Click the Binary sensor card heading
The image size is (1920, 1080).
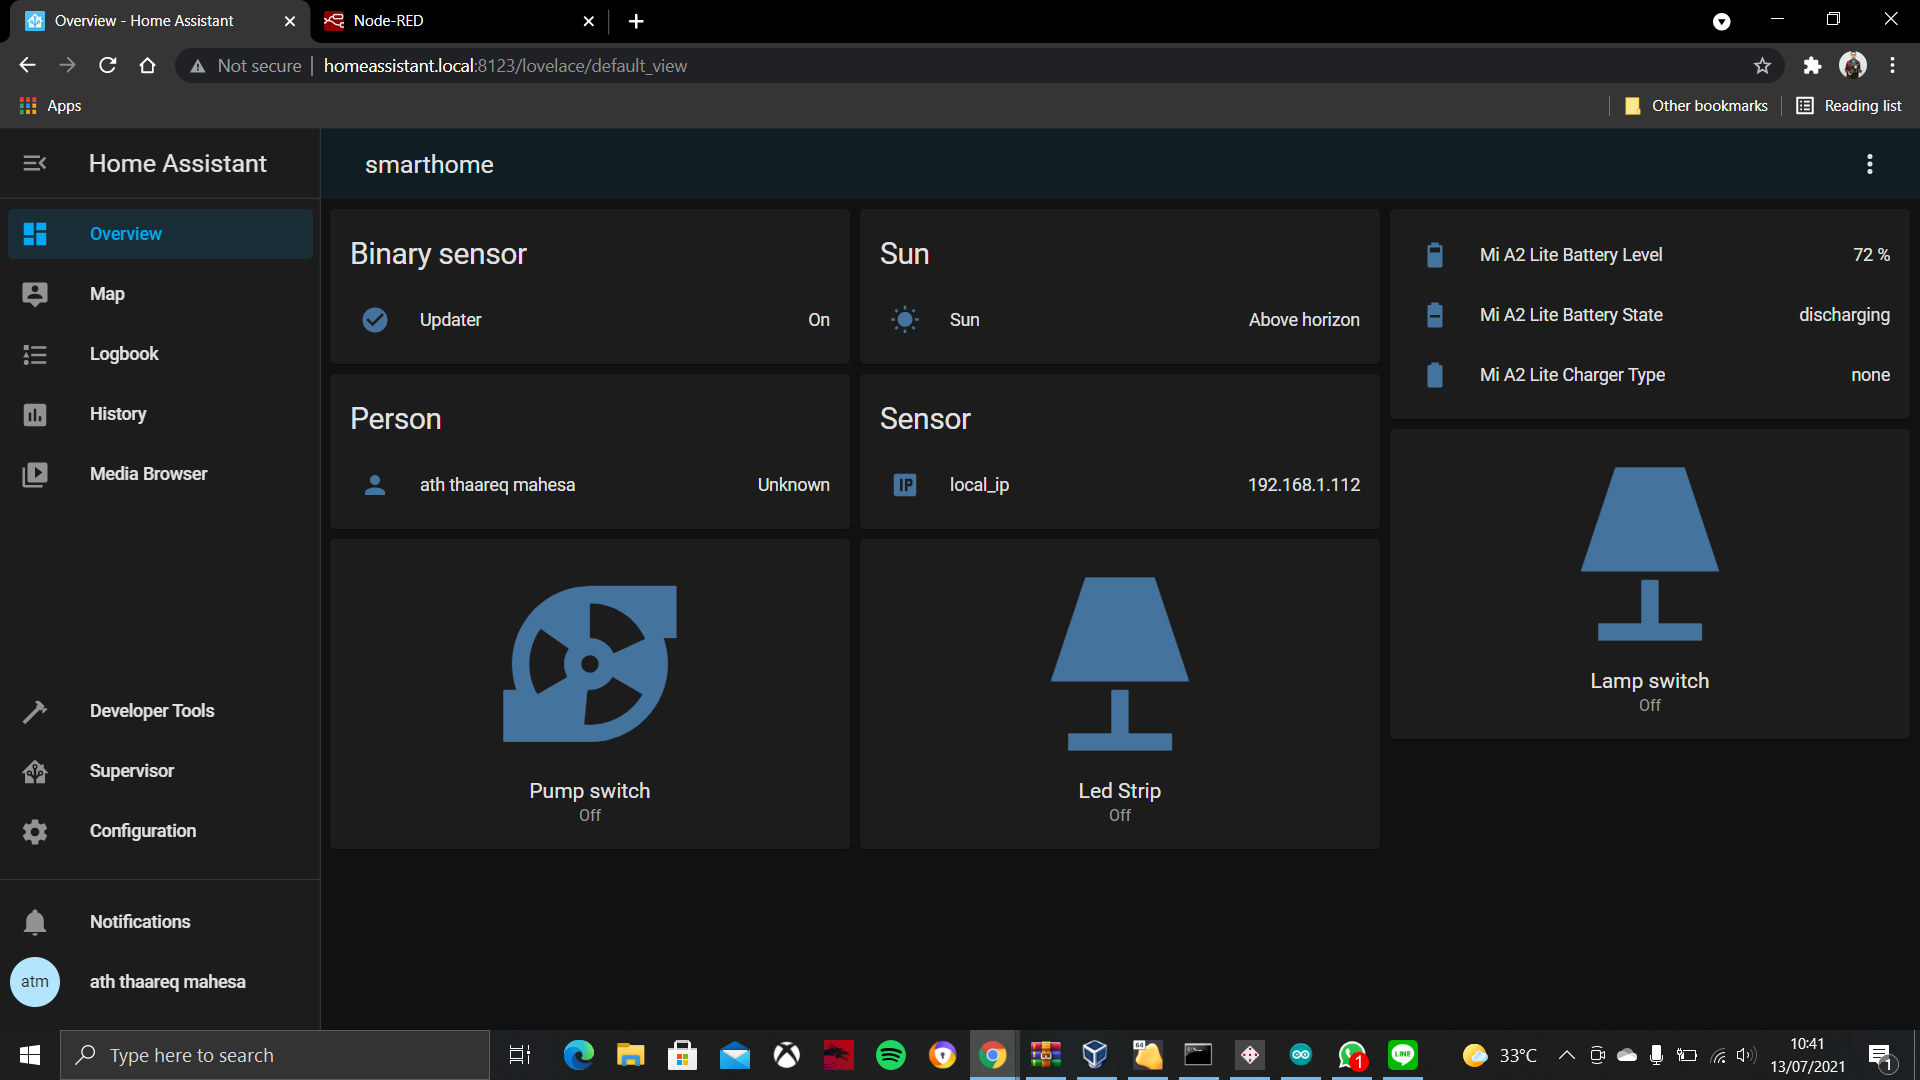tap(438, 254)
